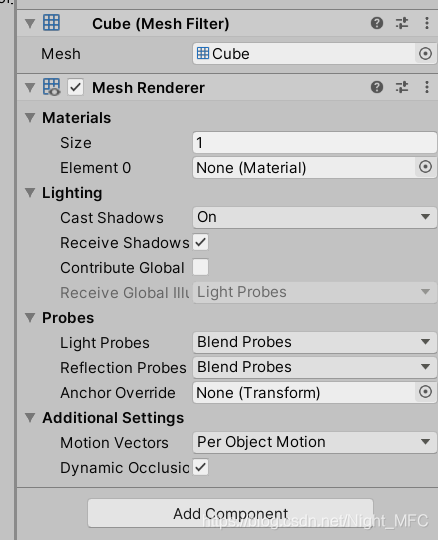This screenshot has height=540, width=438.
Task: Open help for Cube Mesh Filter component
Action: (377, 23)
